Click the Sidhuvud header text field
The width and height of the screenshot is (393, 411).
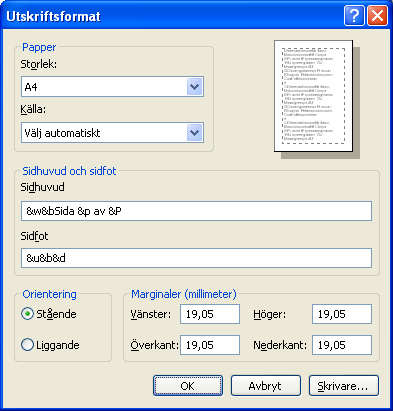tap(196, 211)
